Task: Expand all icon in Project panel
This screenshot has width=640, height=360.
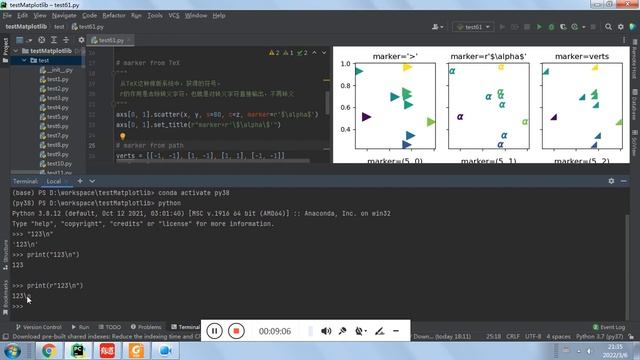Action: coord(53,40)
